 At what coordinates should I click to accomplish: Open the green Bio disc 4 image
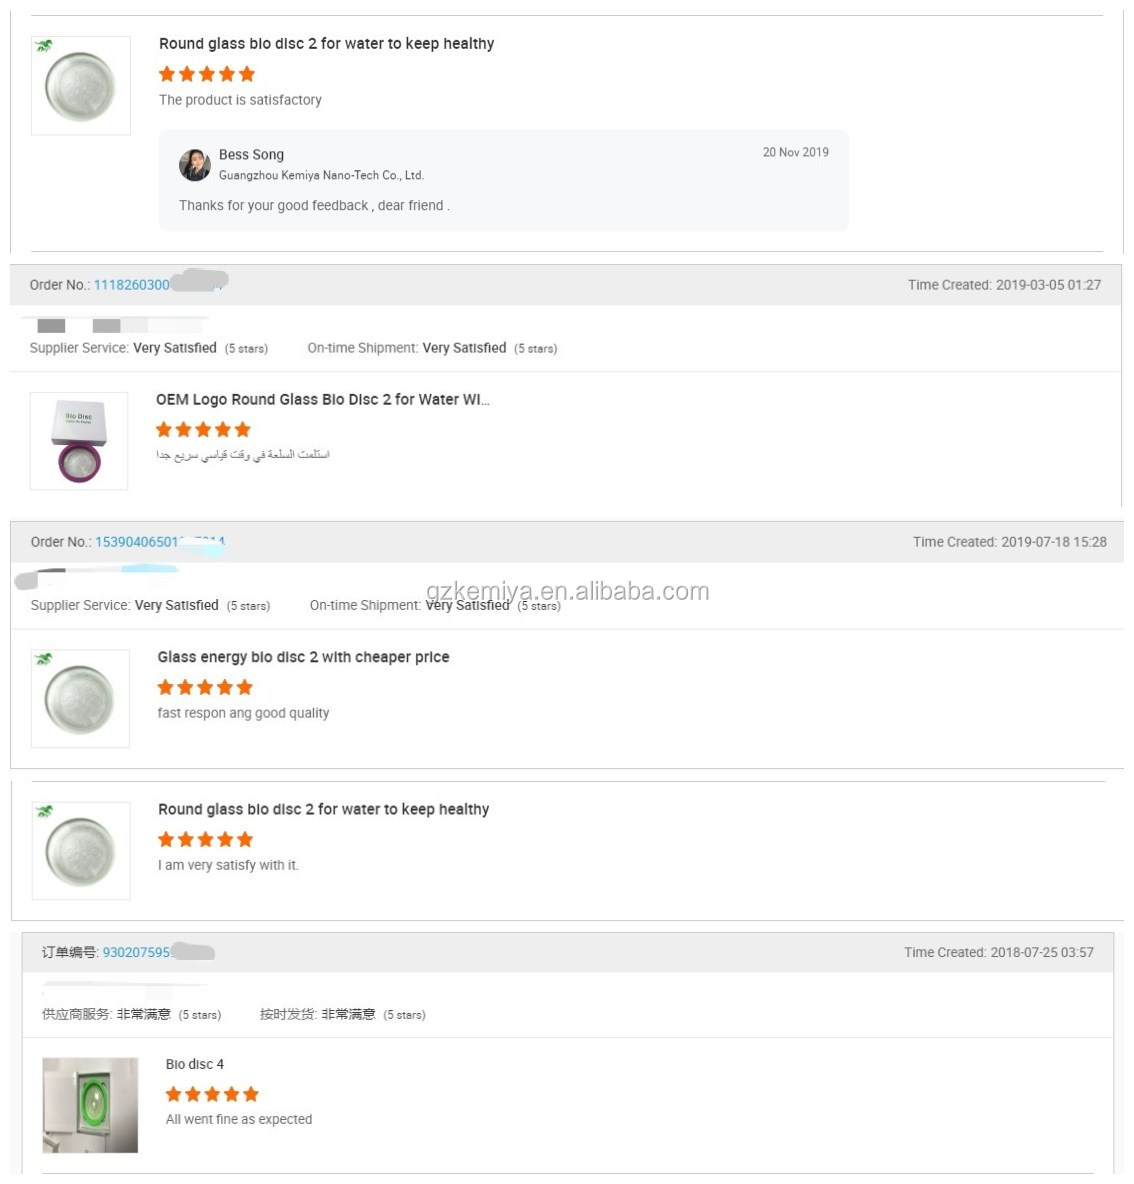(x=90, y=1107)
